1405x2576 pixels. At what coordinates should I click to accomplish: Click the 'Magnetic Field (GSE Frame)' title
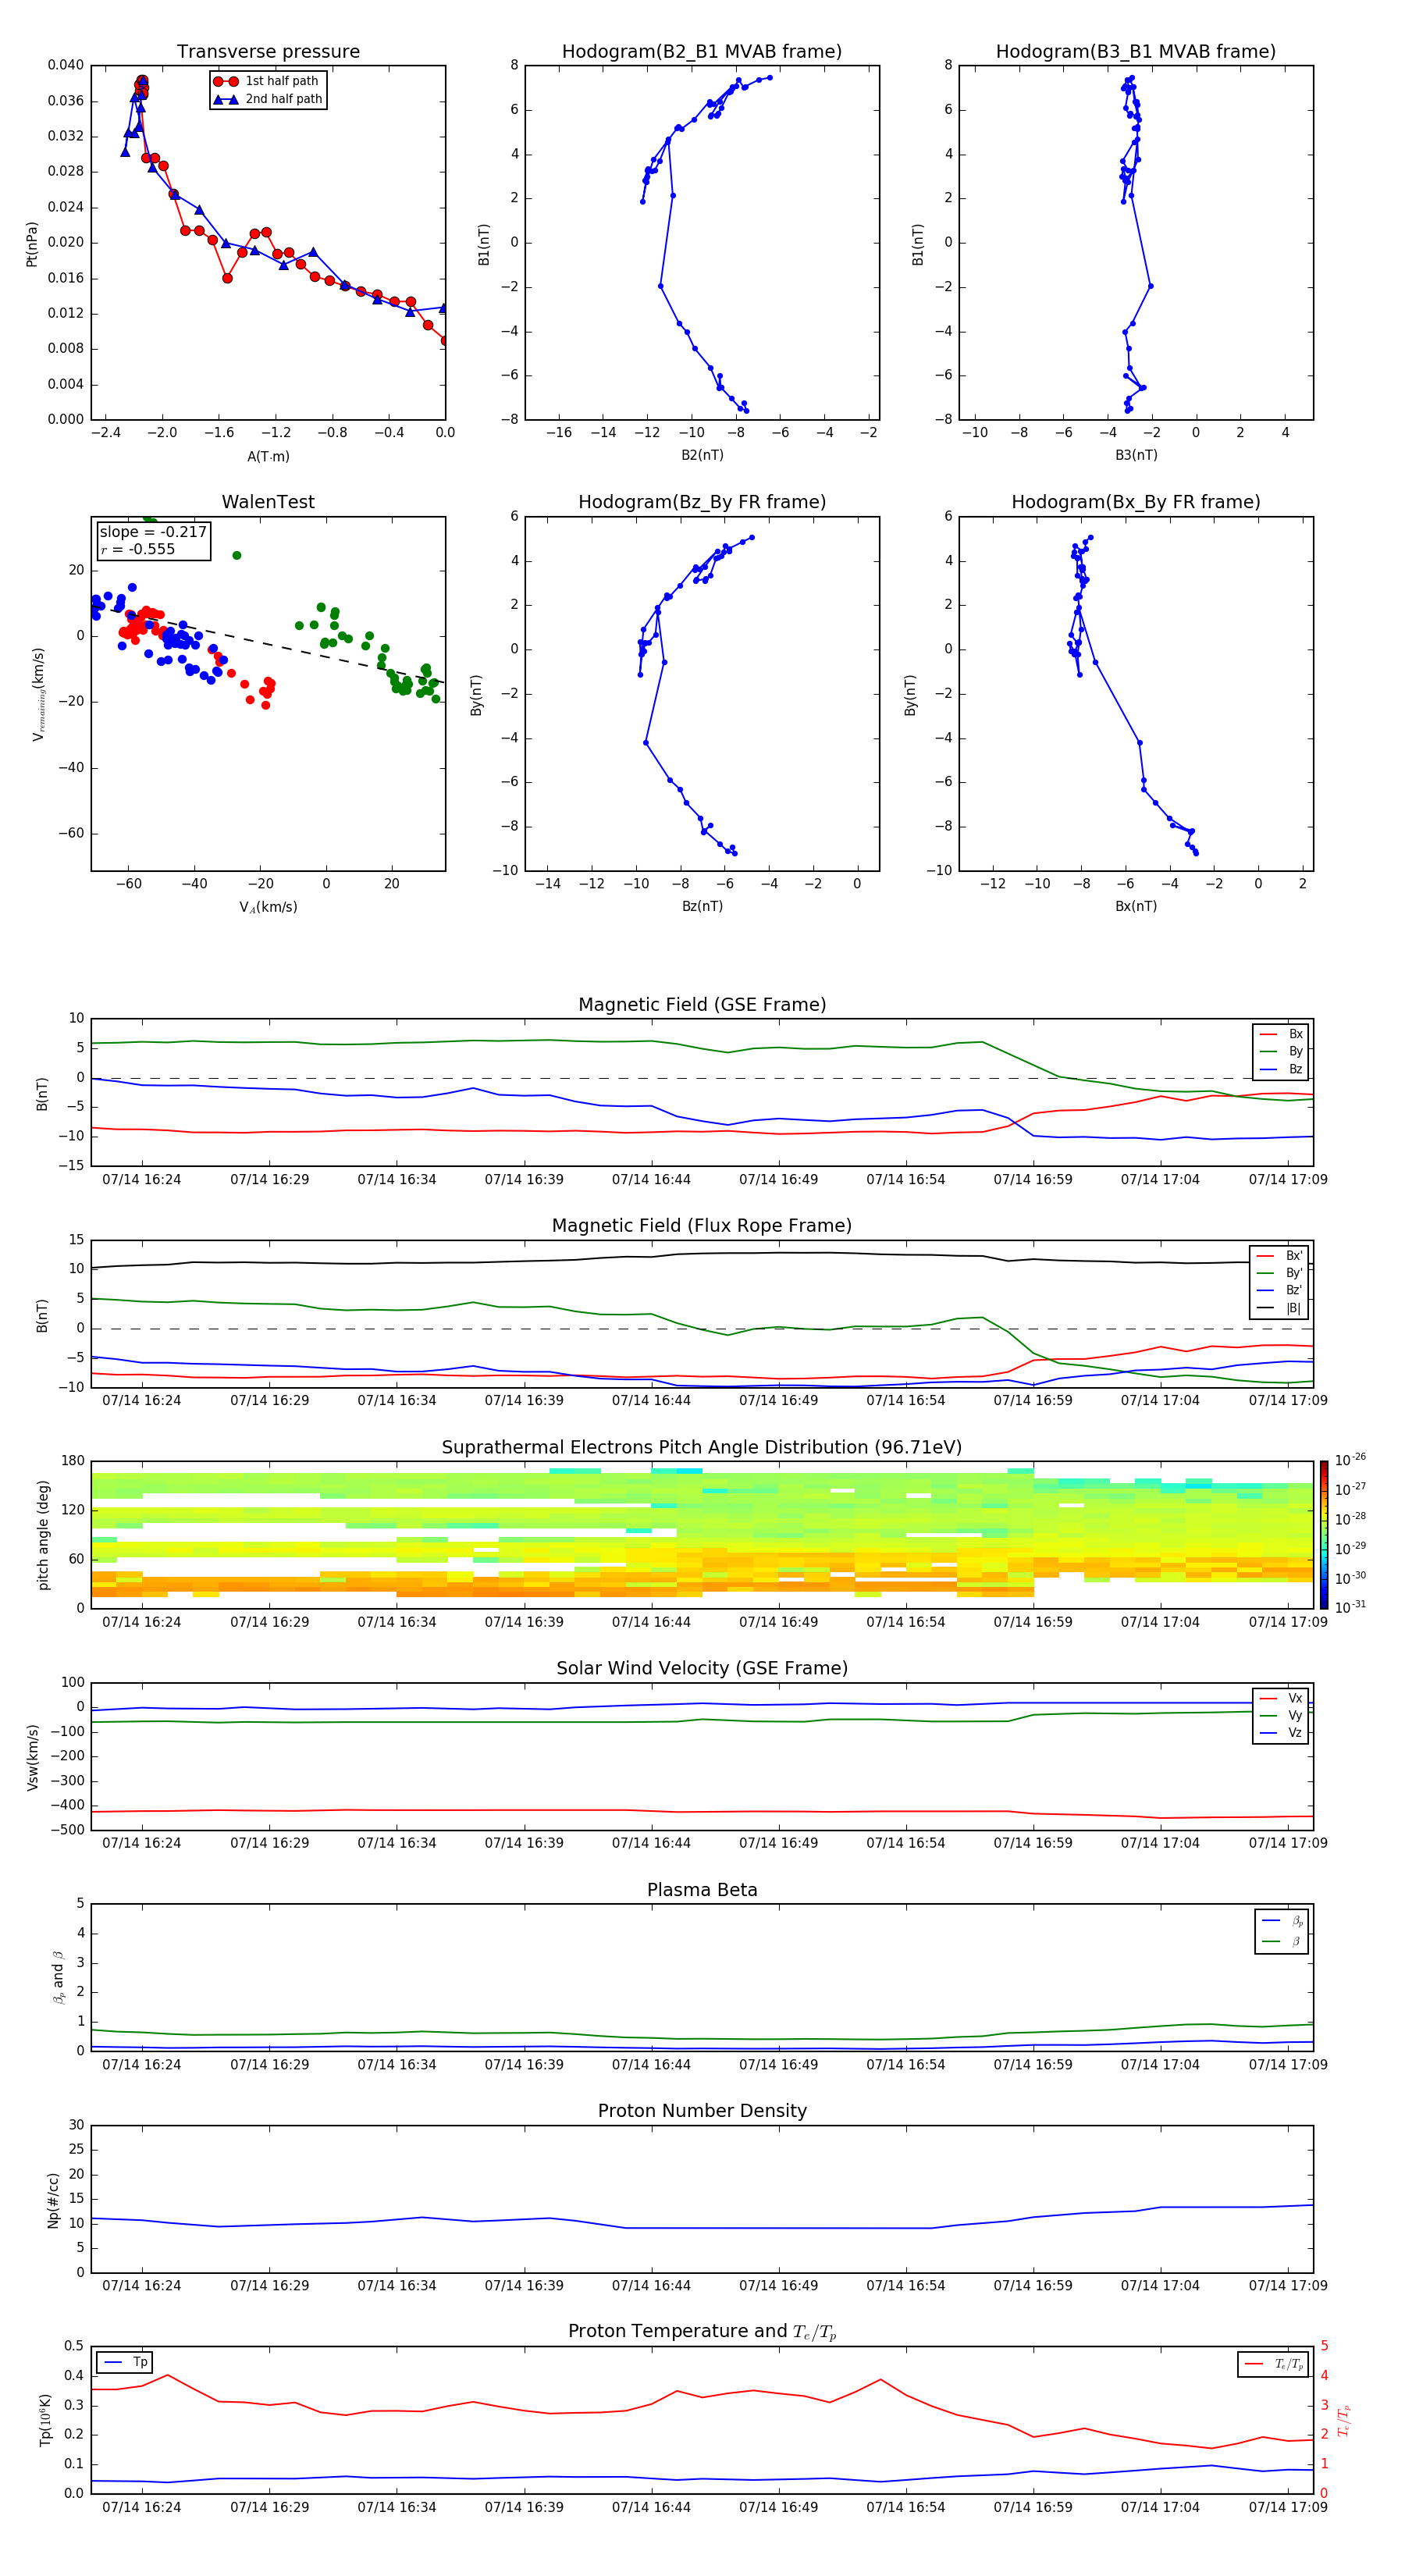(702, 1005)
